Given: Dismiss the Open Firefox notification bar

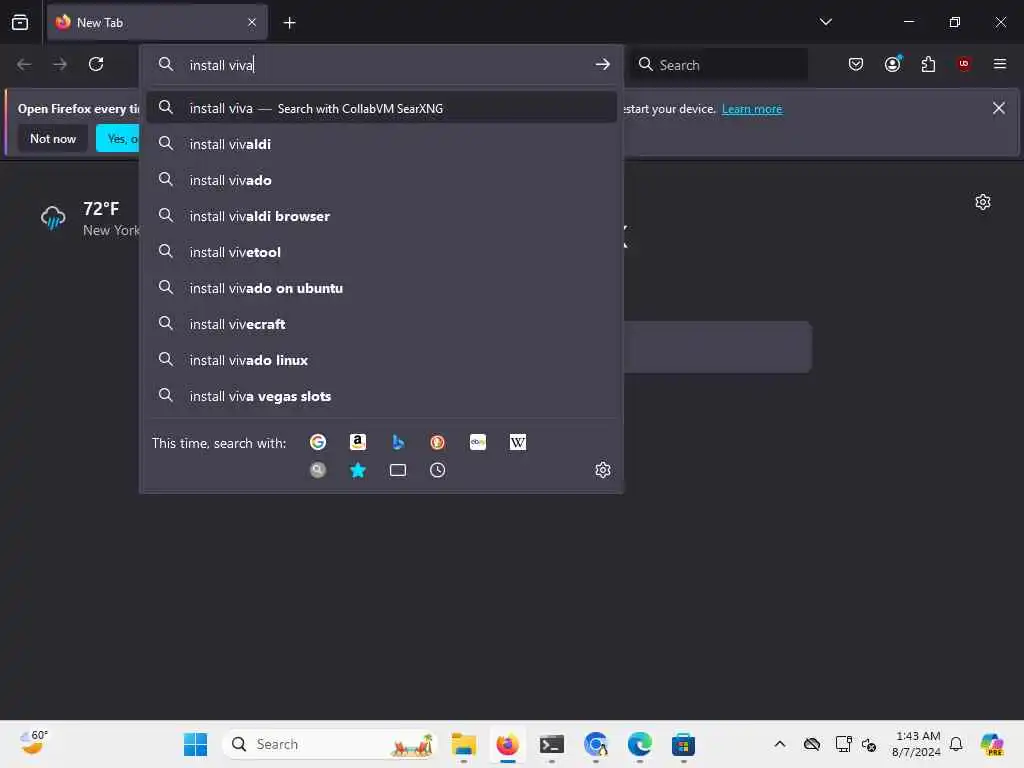Looking at the screenshot, I should click(x=999, y=108).
